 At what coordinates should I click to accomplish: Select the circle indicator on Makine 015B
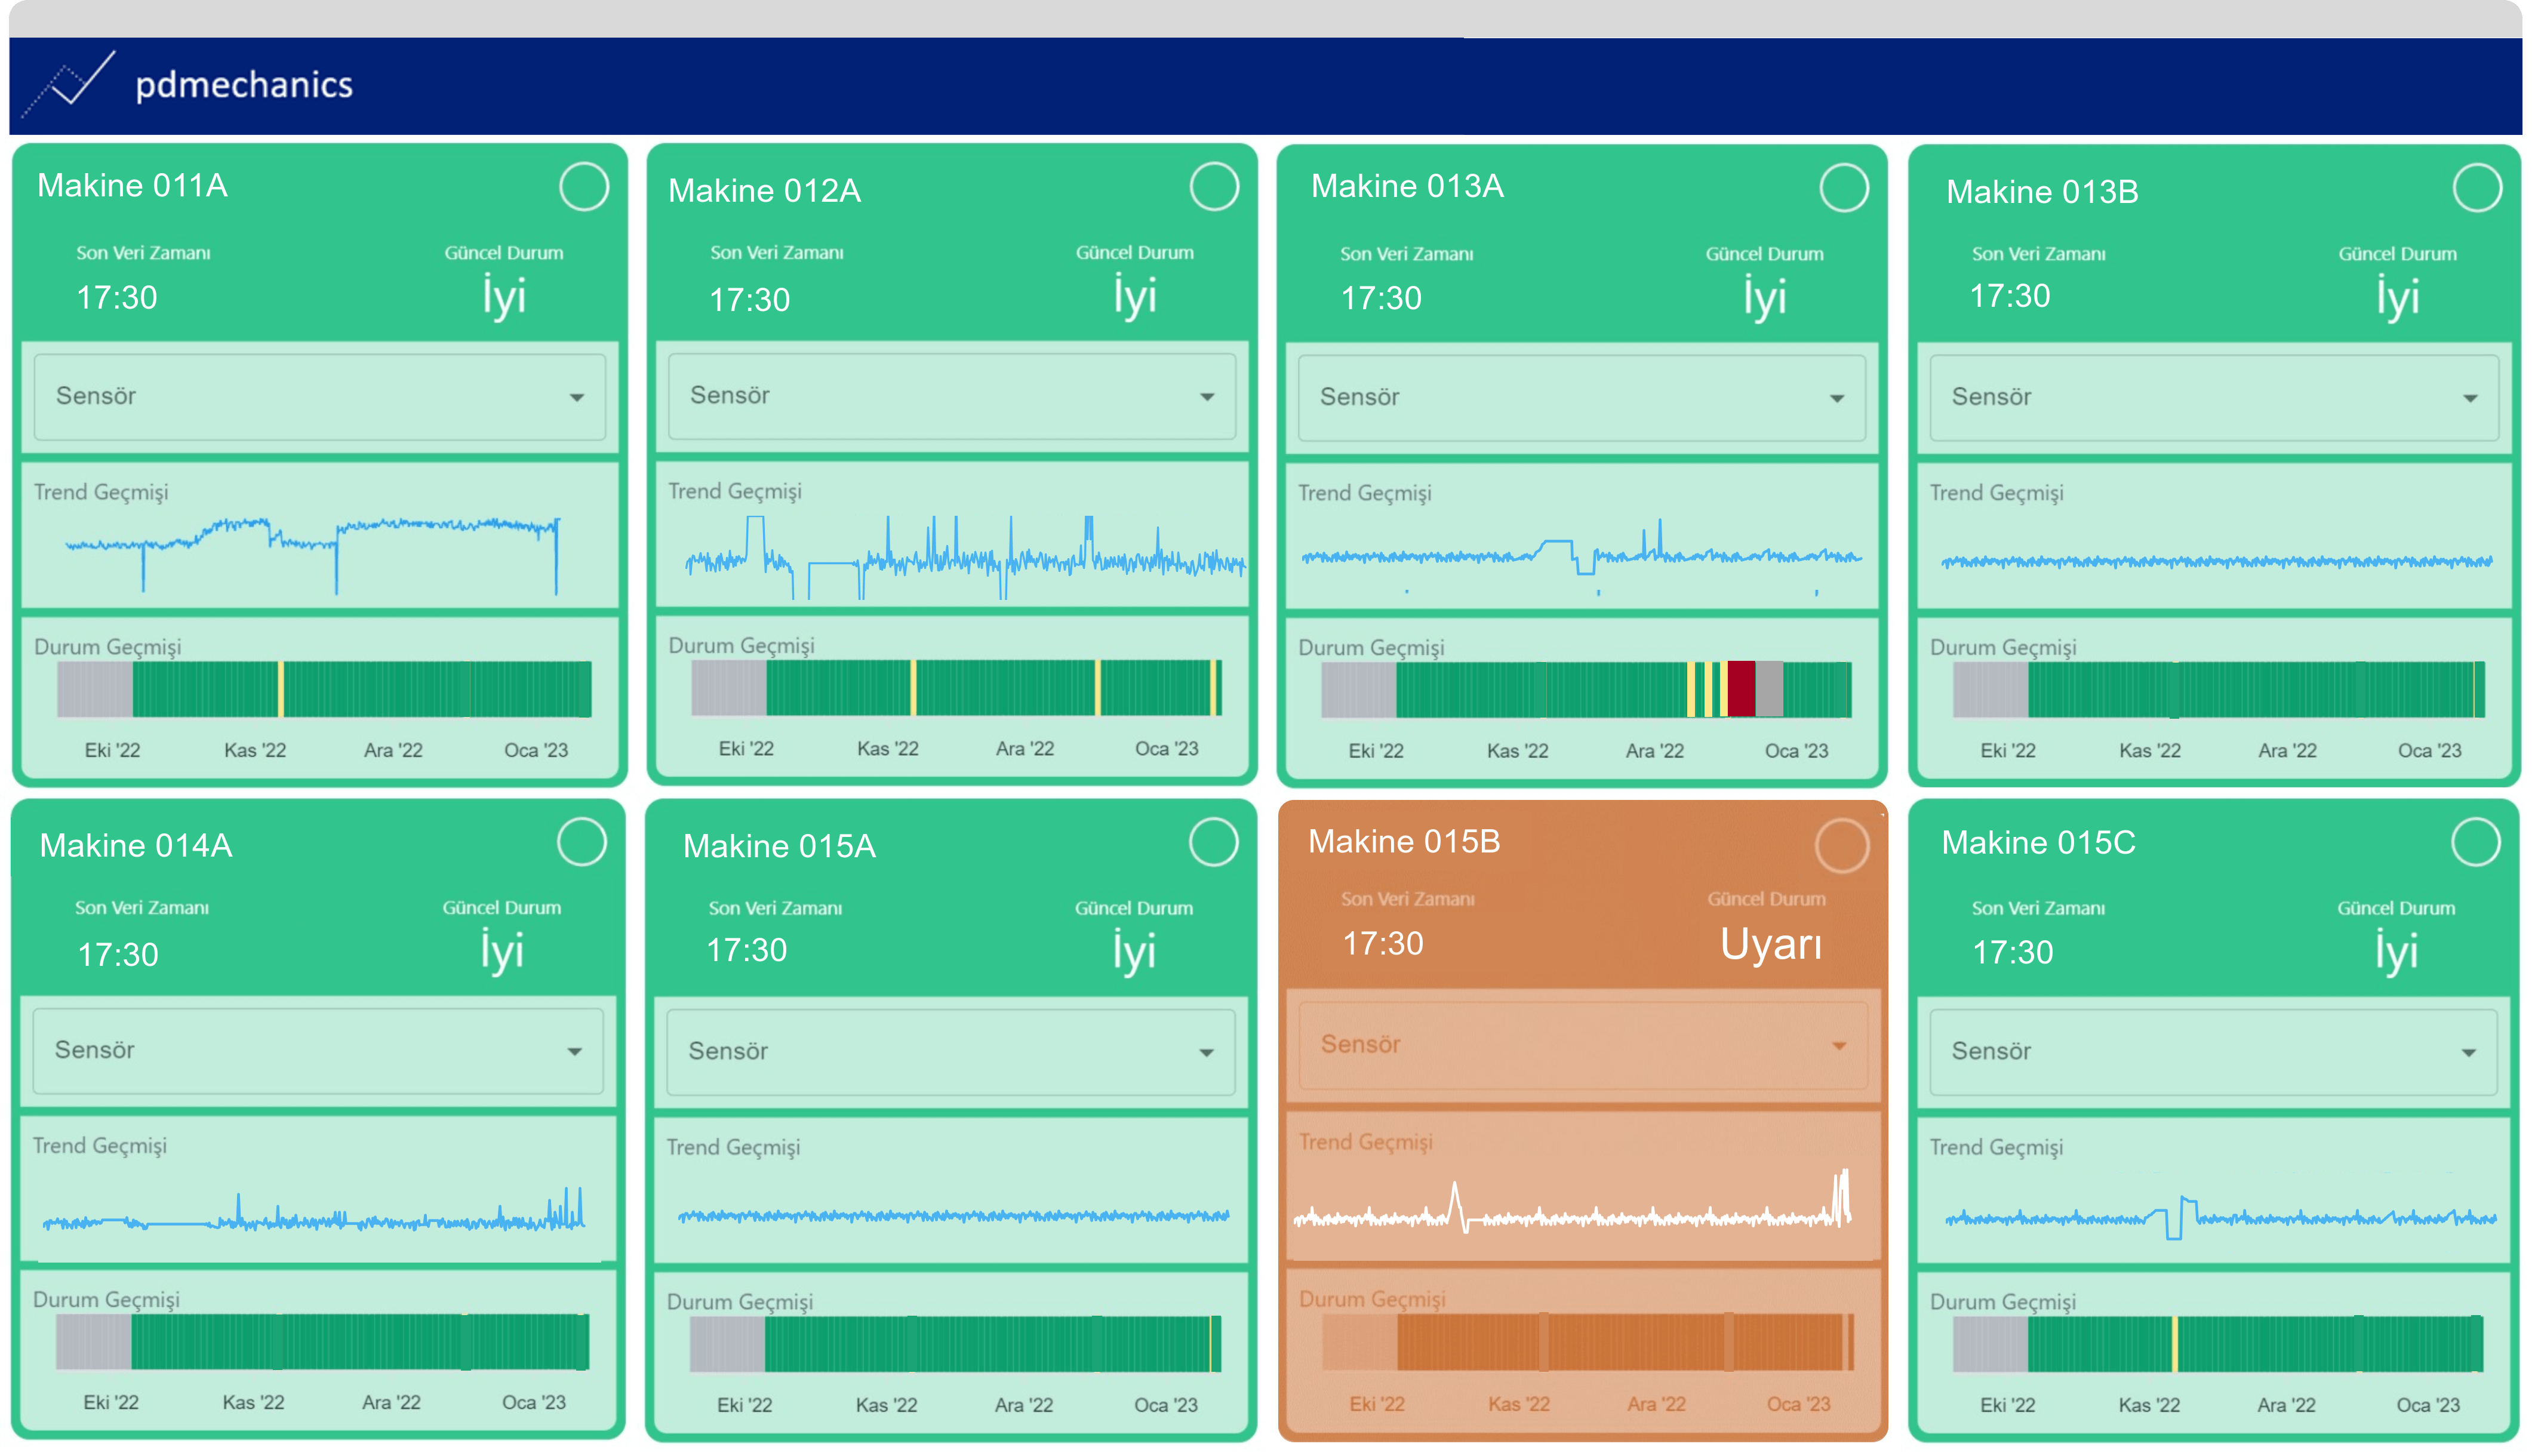click(x=1842, y=846)
